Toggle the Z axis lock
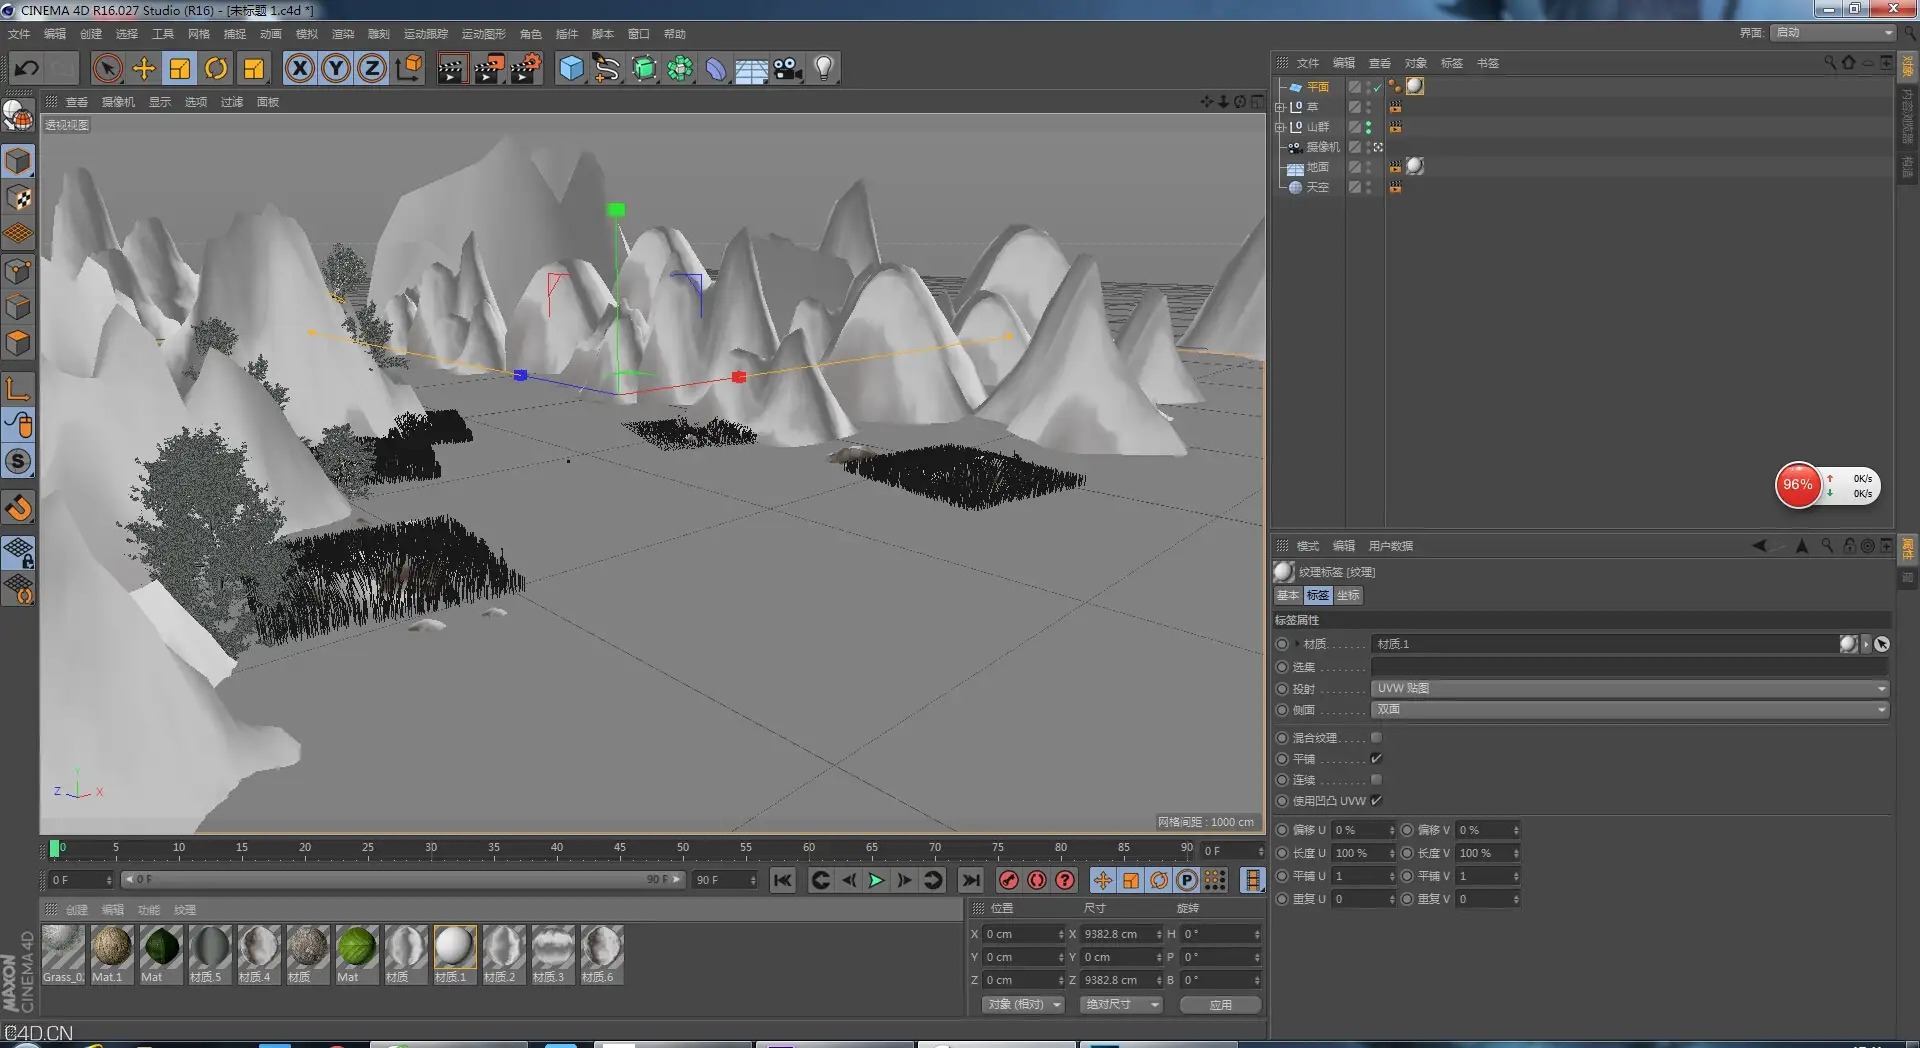 pos(372,68)
